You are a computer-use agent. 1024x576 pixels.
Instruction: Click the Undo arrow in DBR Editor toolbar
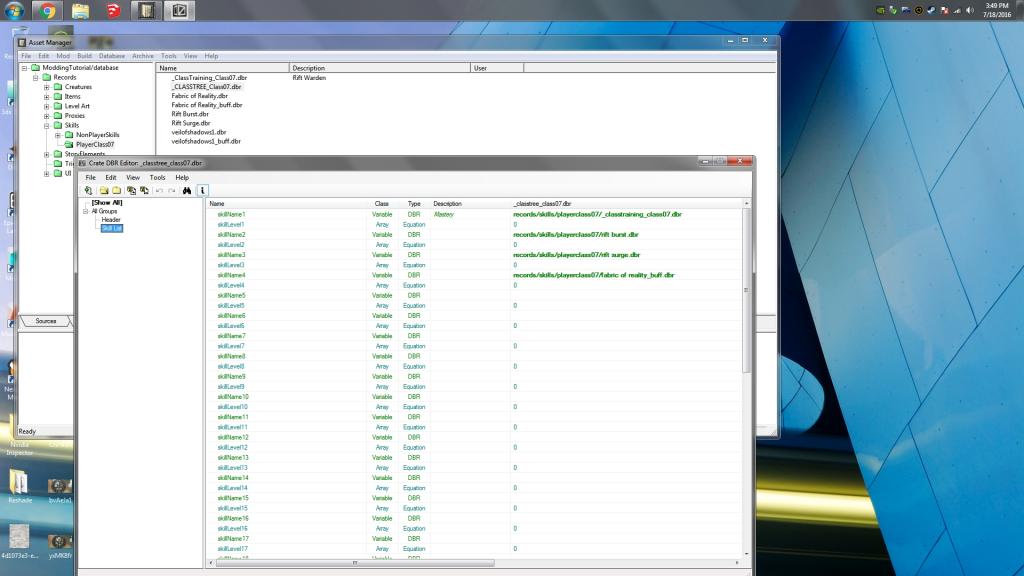160,189
